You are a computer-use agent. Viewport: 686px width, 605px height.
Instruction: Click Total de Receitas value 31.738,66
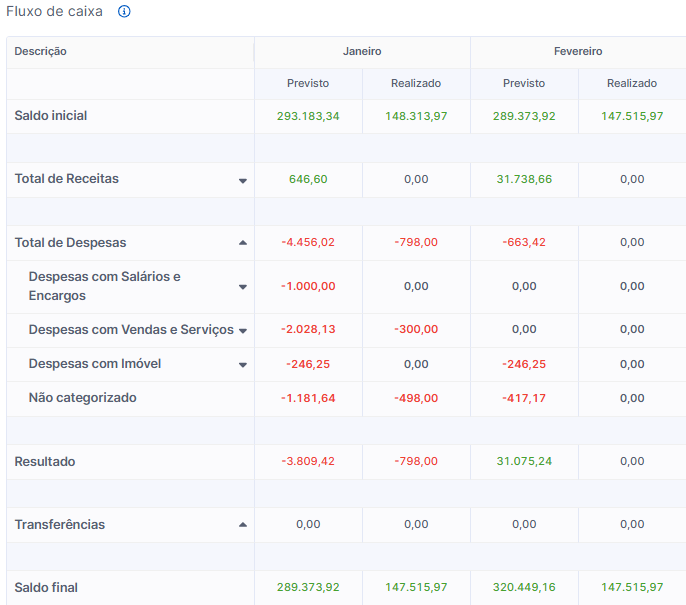point(524,179)
